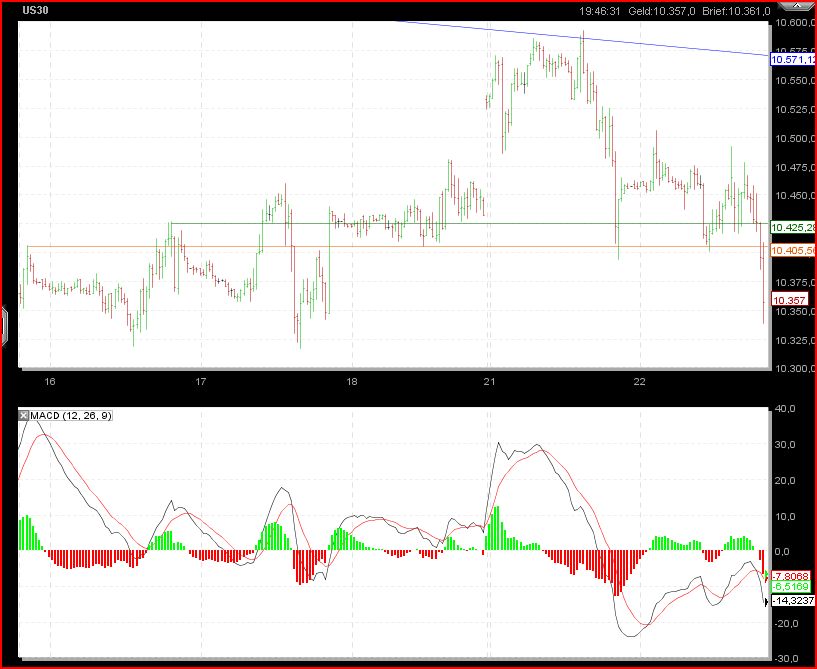The height and width of the screenshot is (669, 817).
Task: Click the black -14,3237 MACD value tag
Action: (x=793, y=601)
